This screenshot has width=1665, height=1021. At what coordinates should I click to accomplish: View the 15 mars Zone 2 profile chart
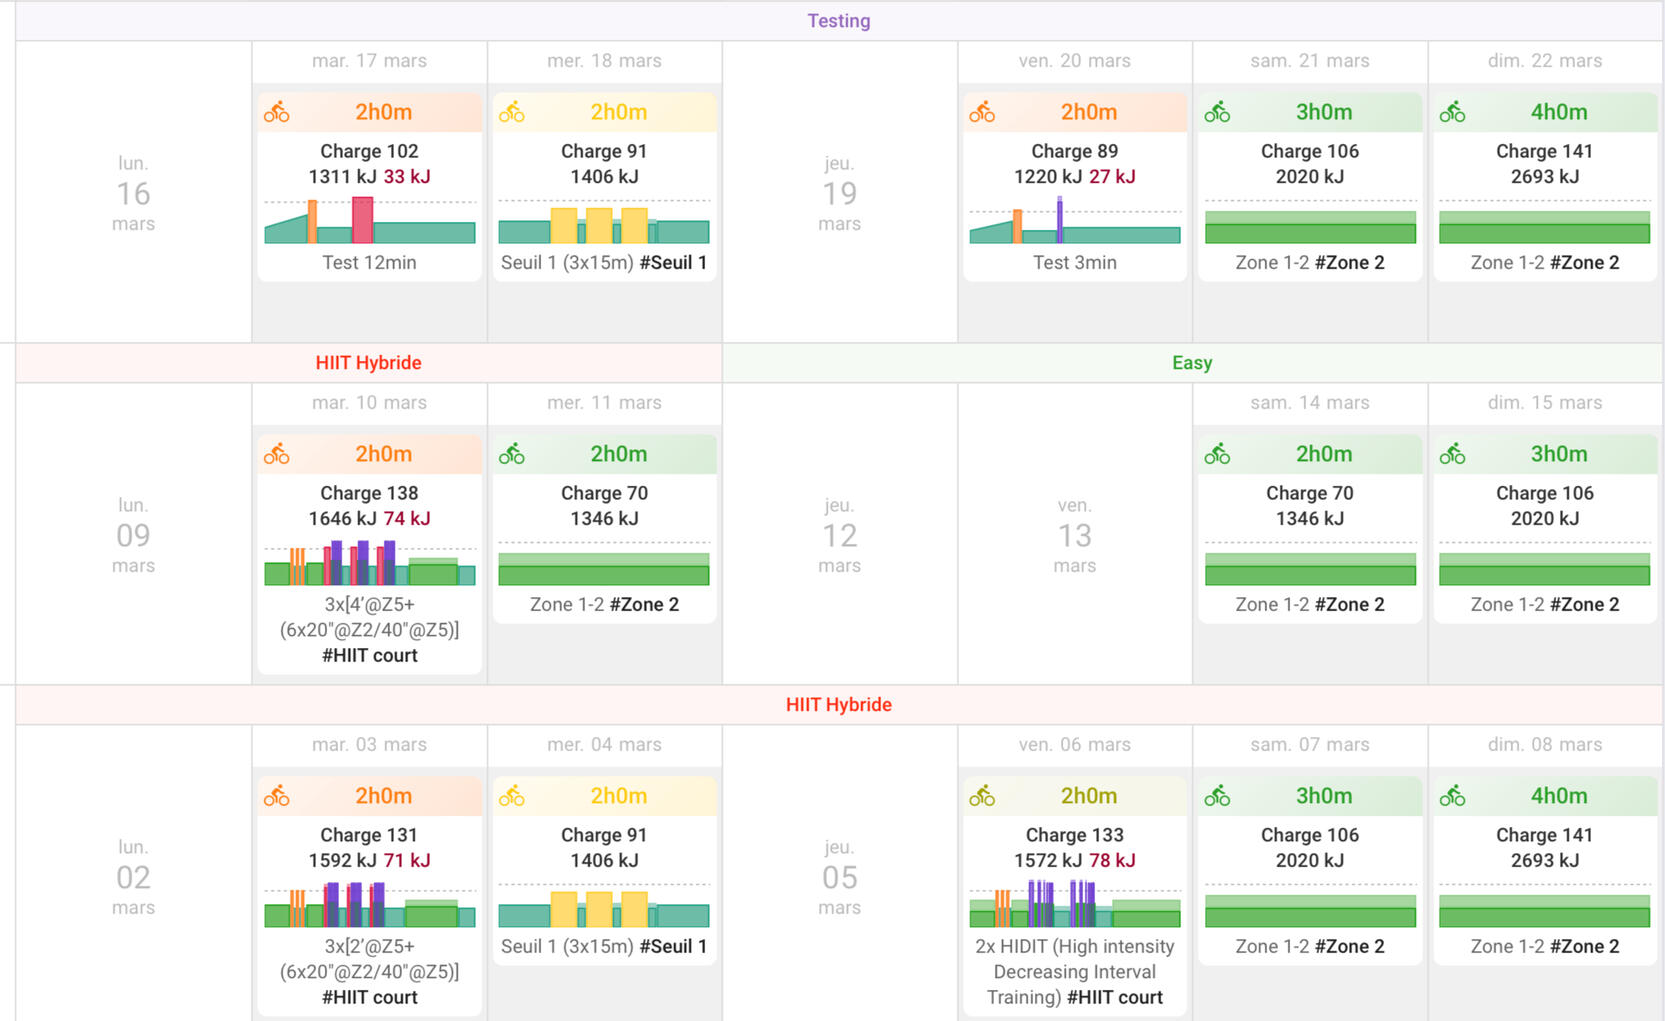(1544, 565)
